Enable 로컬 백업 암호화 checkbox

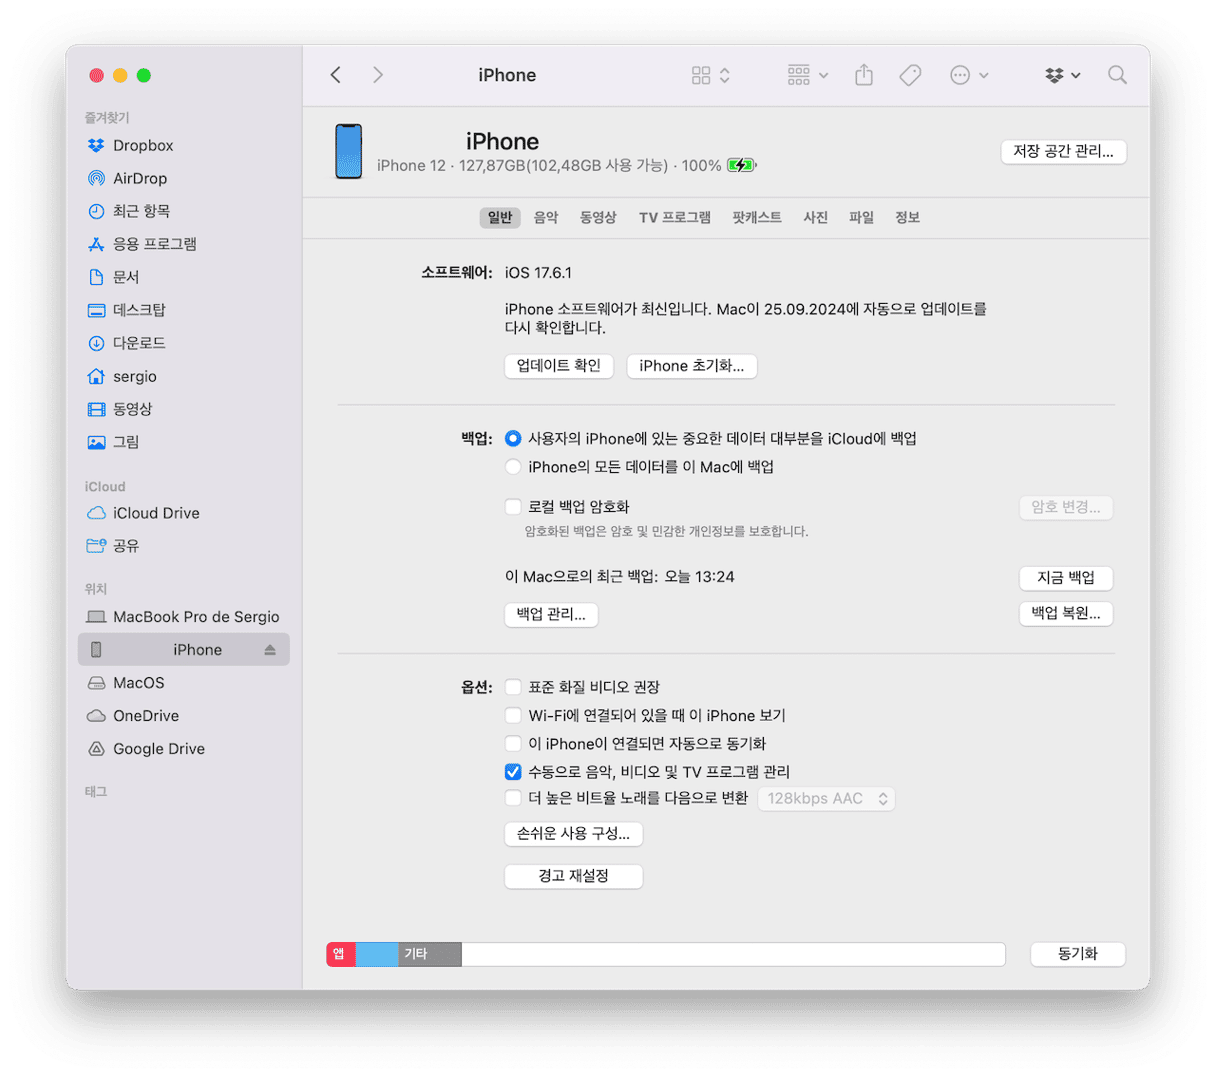(x=513, y=507)
